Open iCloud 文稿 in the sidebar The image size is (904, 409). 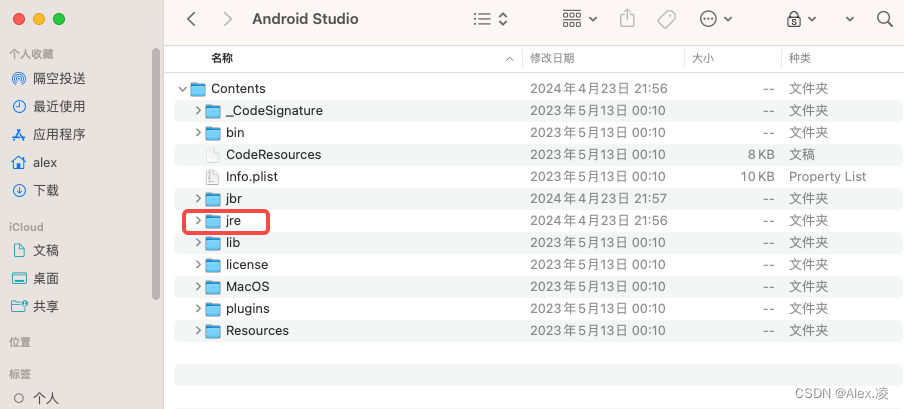[36, 250]
